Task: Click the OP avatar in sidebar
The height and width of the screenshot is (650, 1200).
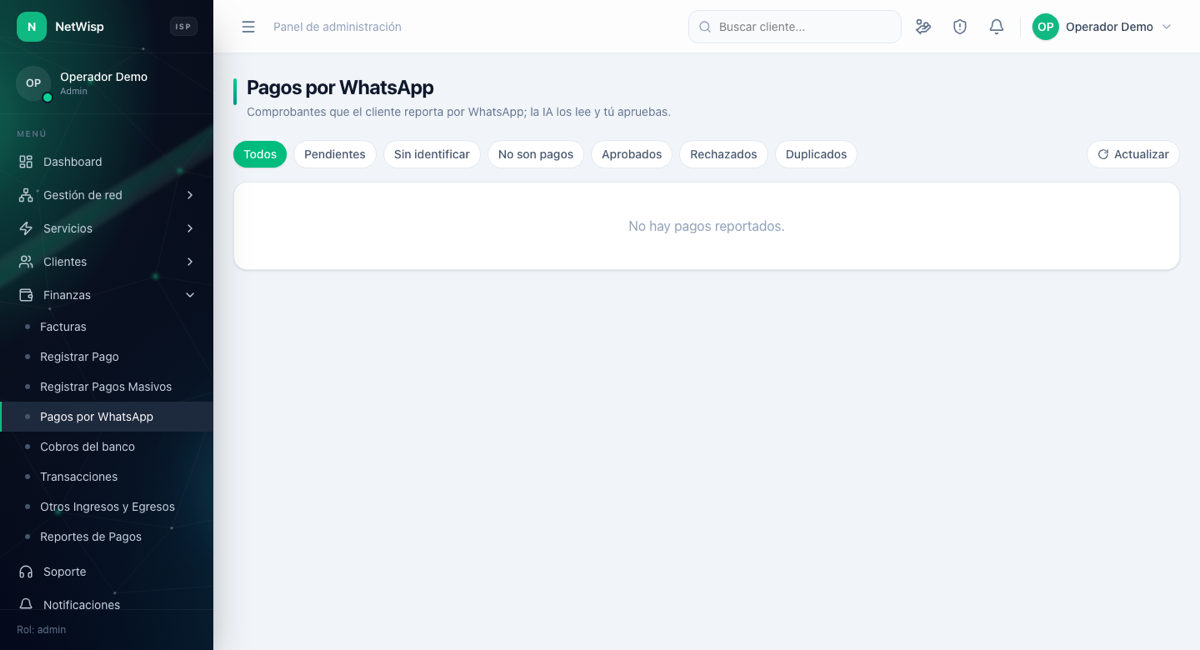Action: (x=33, y=83)
